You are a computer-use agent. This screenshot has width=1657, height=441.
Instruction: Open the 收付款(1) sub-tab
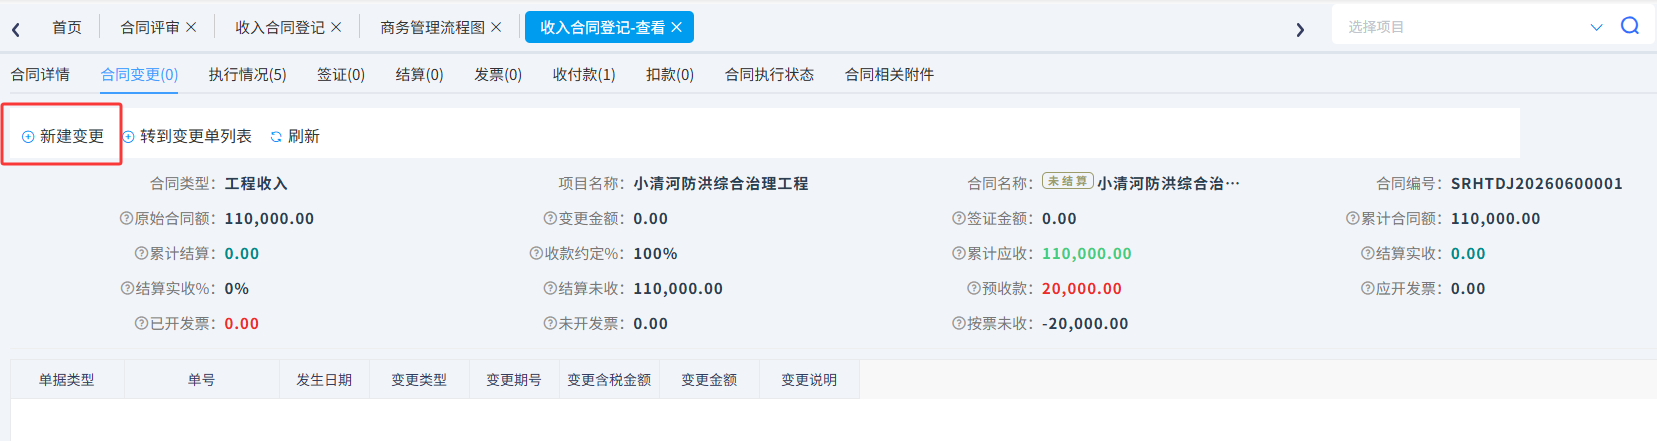tap(584, 74)
